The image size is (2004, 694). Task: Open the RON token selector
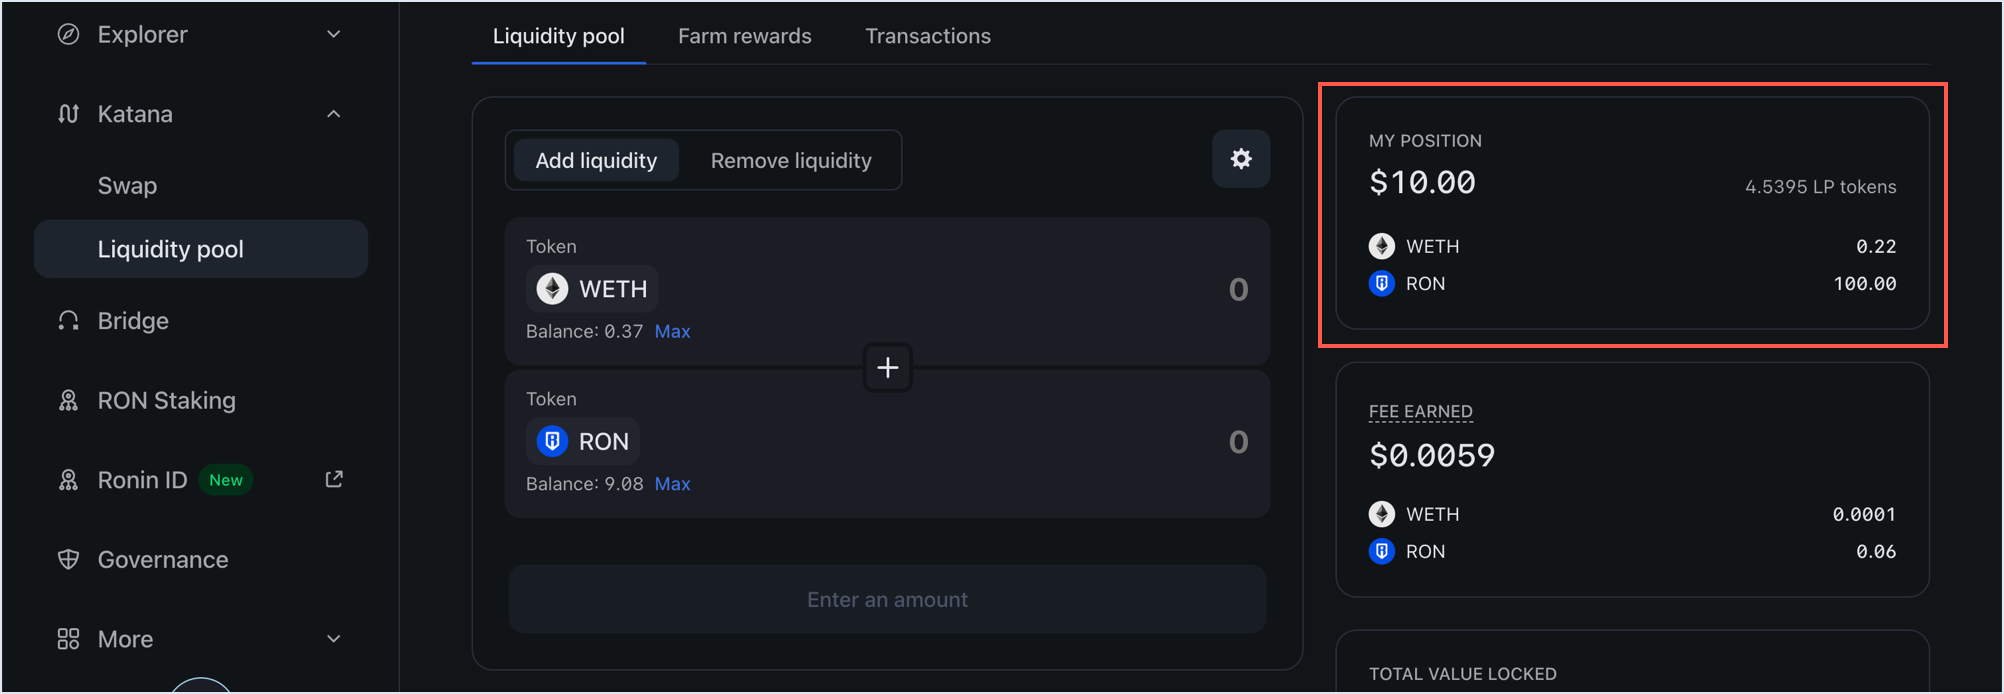pos(584,442)
